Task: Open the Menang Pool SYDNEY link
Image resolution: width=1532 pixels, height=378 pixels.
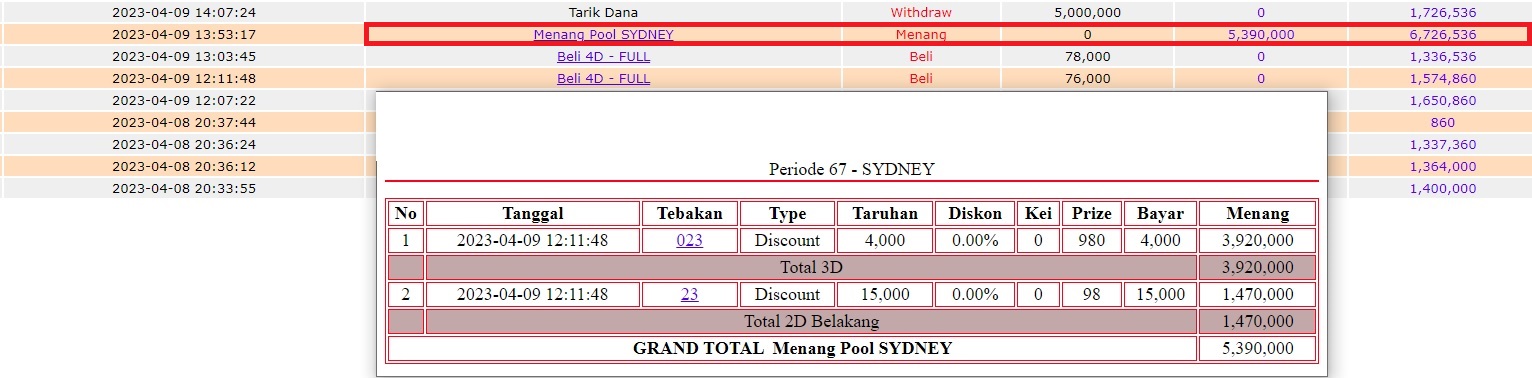Action: [x=603, y=34]
